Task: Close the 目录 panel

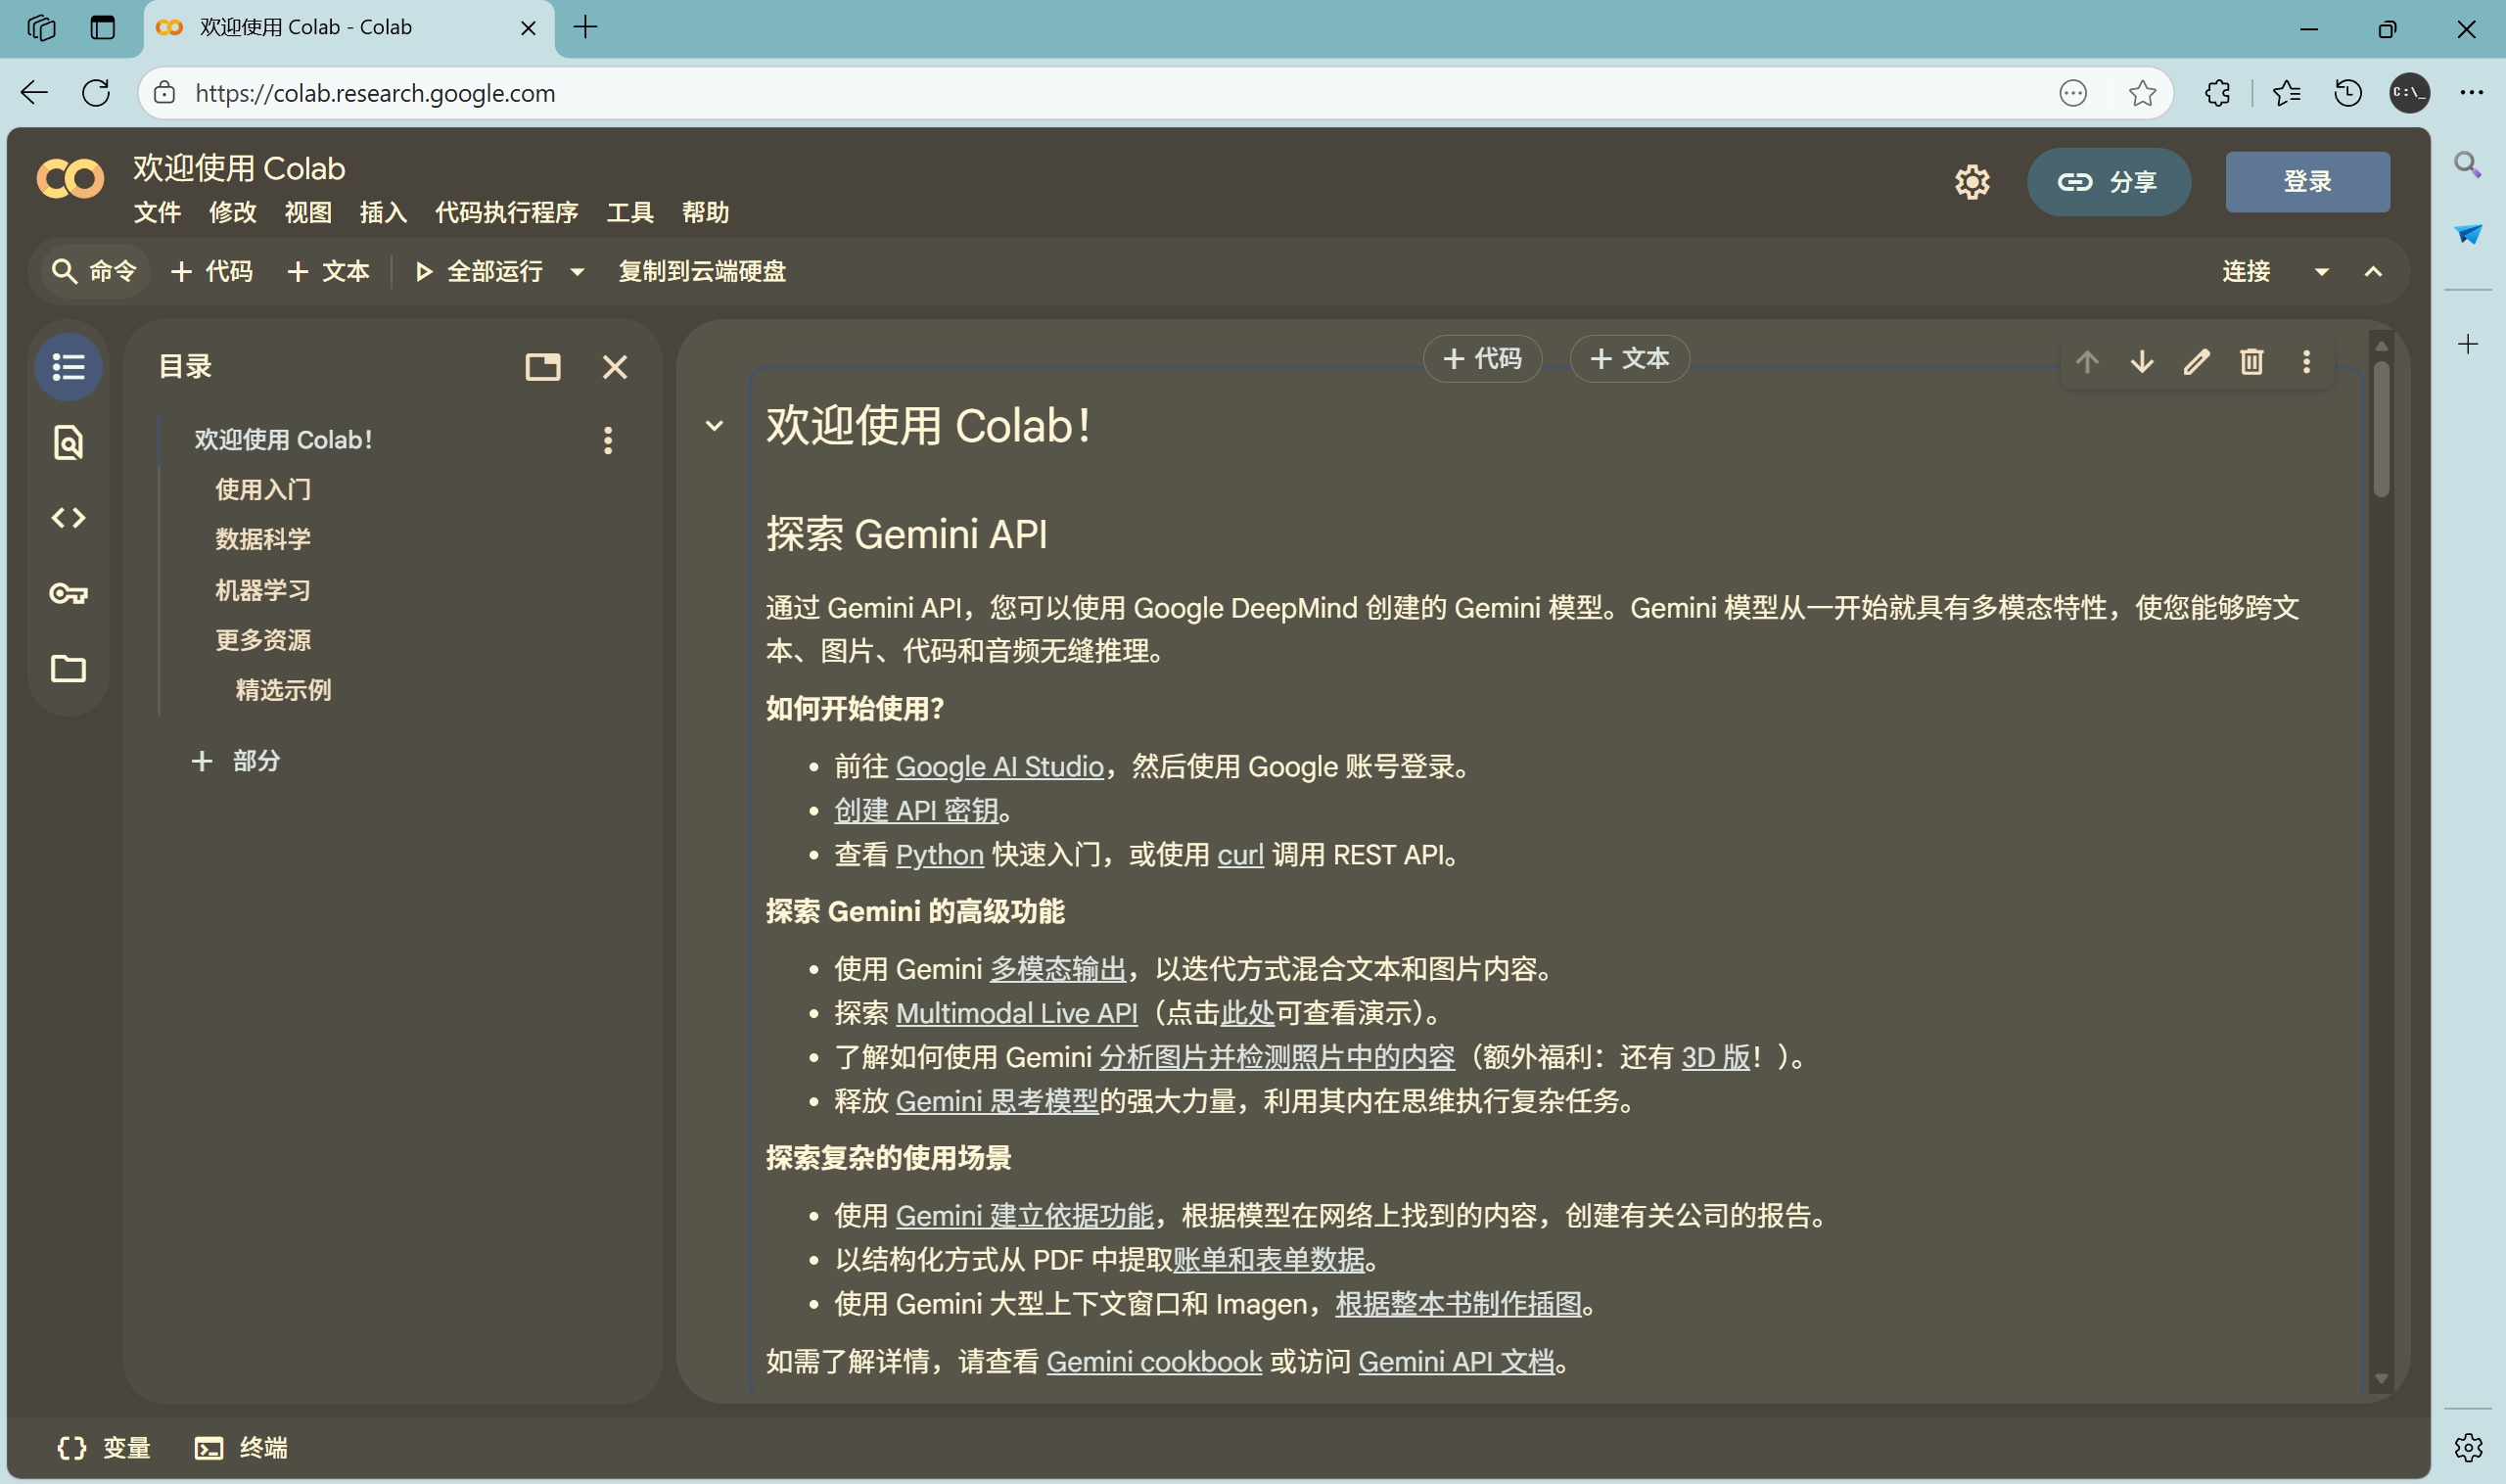Action: [x=614, y=367]
